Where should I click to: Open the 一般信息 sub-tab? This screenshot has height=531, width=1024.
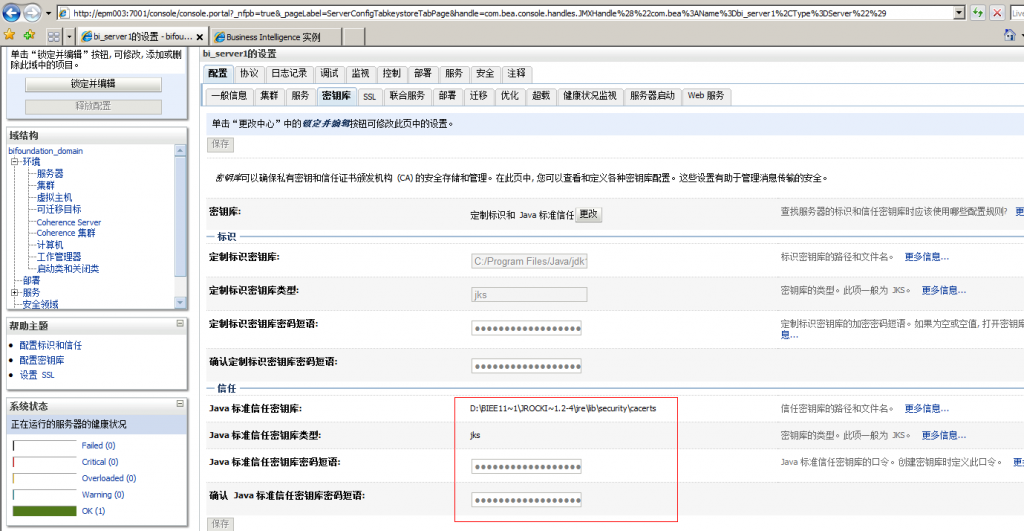[229, 96]
